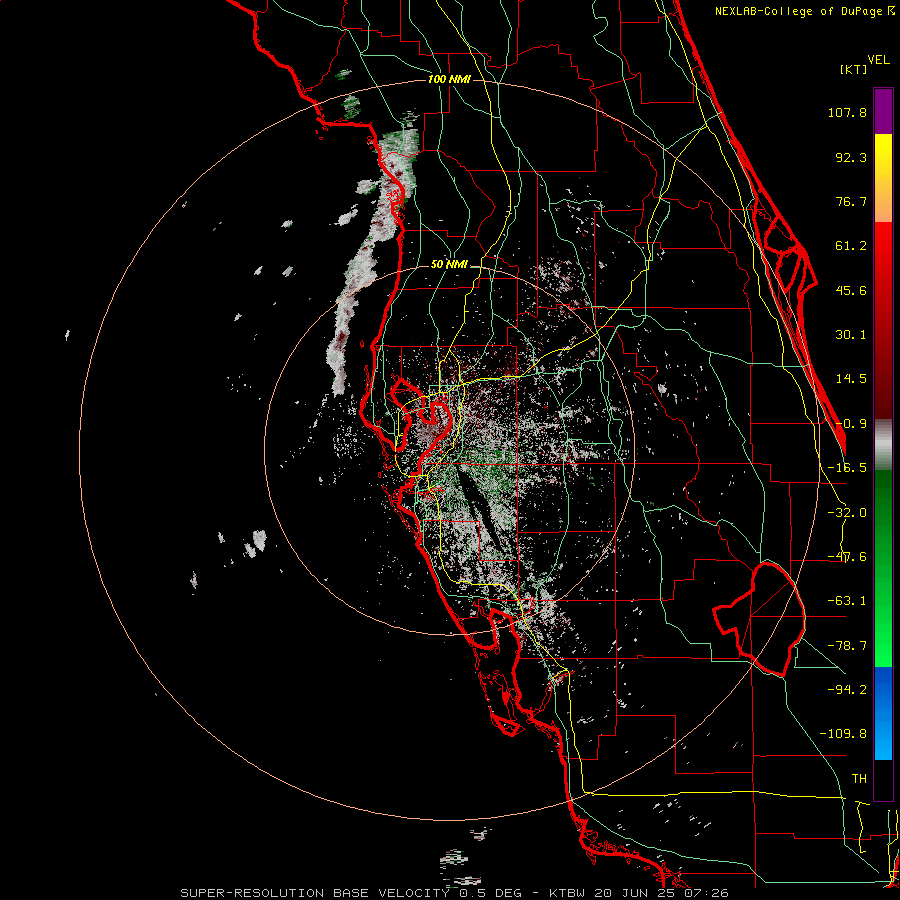Viewport: 900px width, 900px height.
Task: Click the 50 NMI range ring label
Action: tap(449, 265)
